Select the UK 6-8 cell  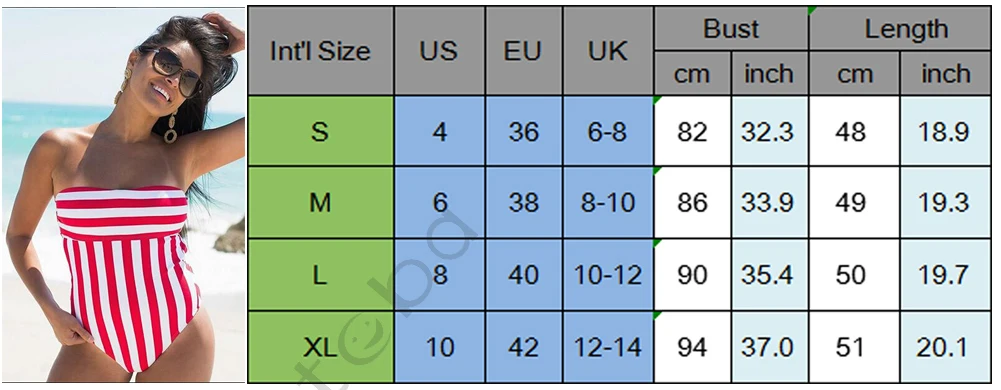[608, 131]
